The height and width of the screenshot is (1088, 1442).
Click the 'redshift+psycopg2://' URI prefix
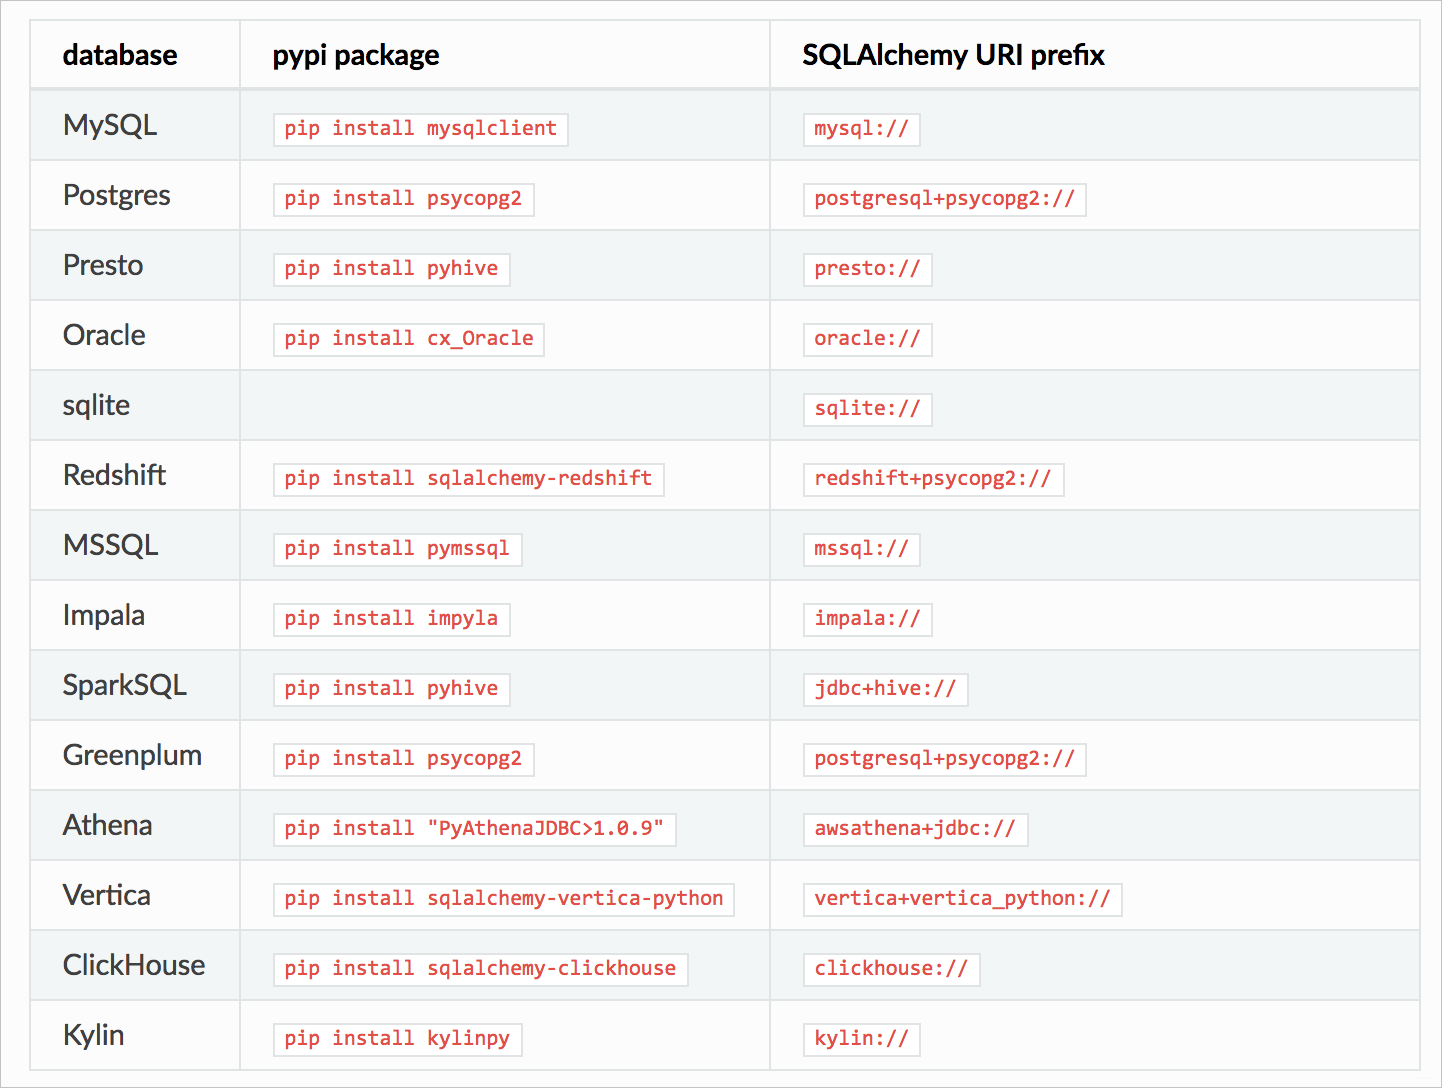(x=933, y=479)
